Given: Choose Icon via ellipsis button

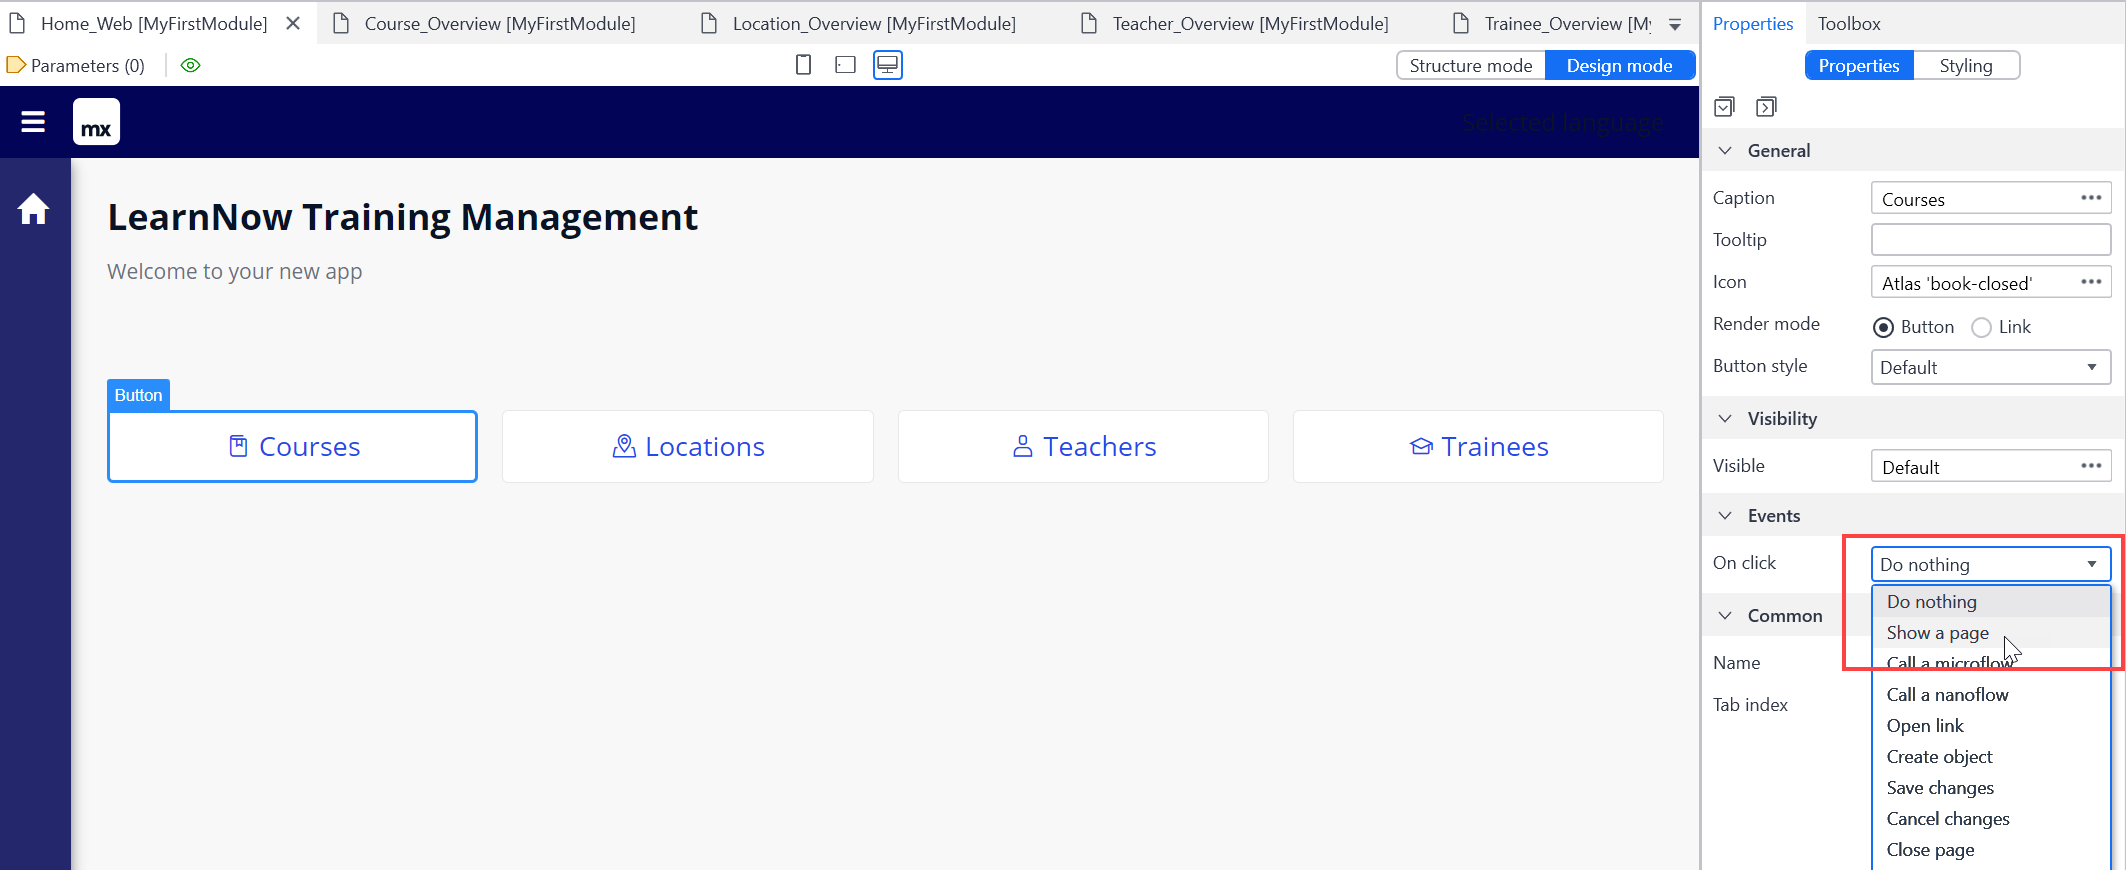Looking at the screenshot, I should (x=2091, y=282).
